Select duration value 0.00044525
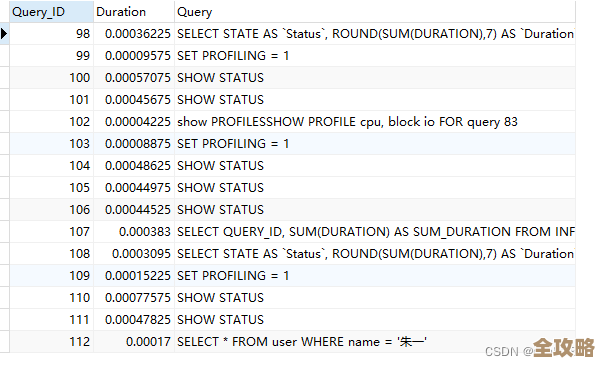This screenshot has height=366, width=600. 138,210
